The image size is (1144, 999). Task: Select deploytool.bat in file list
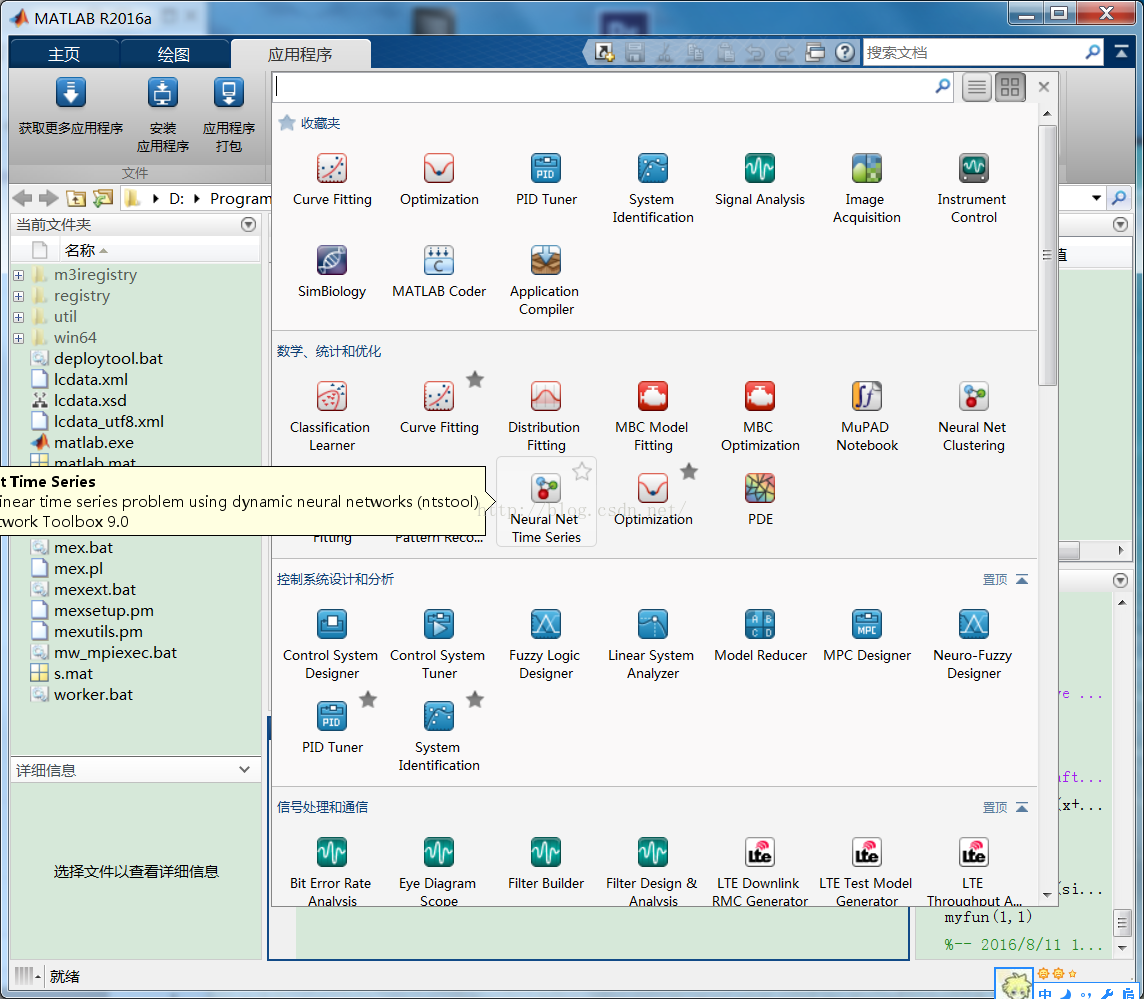point(108,359)
